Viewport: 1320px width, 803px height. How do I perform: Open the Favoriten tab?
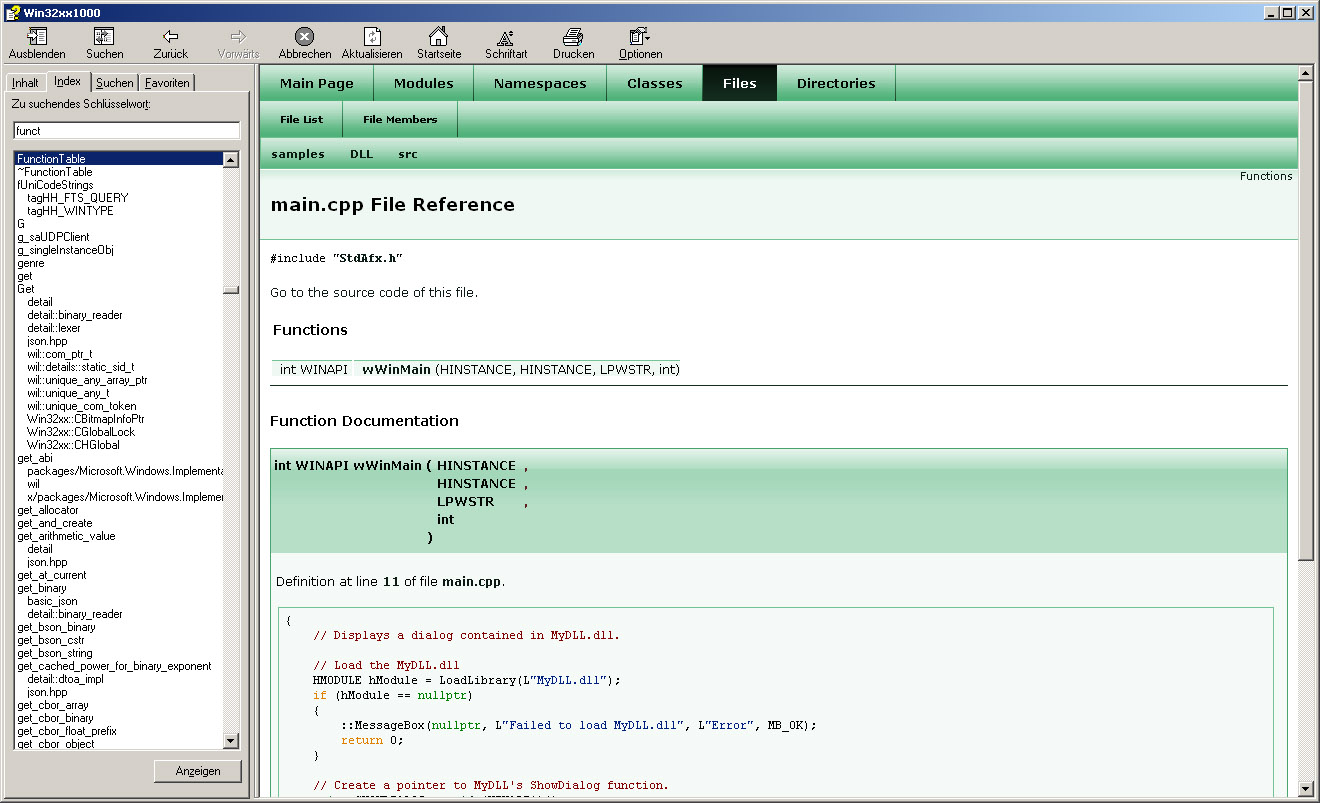click(167, 83)
